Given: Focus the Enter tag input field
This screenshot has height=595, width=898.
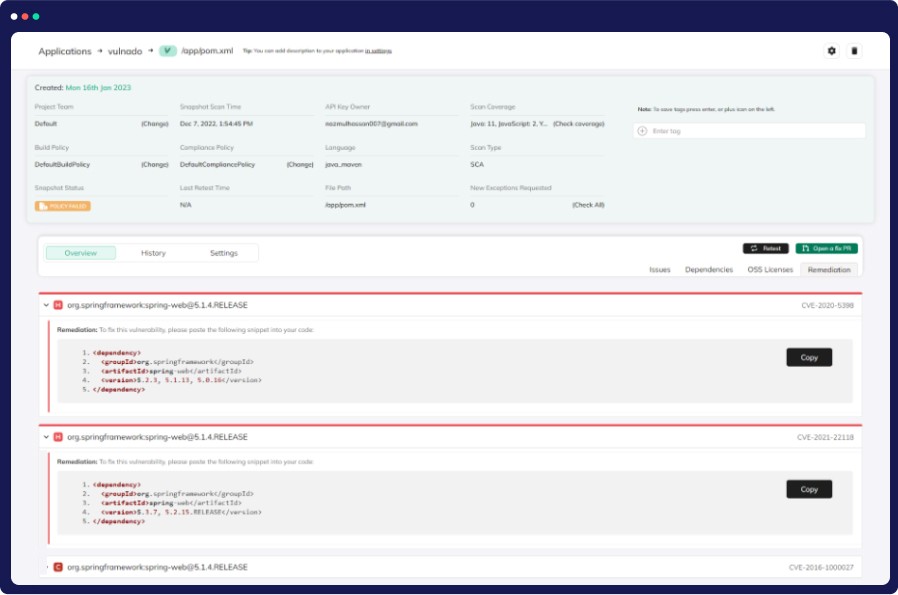Looking at the screenshot, I should [755, 131].
